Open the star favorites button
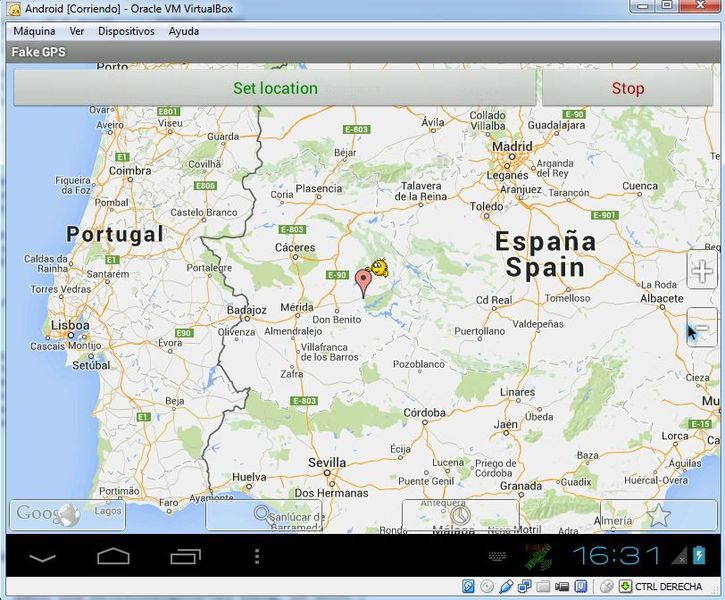Screen dimensions: 725x600 (x=658, y=514)
